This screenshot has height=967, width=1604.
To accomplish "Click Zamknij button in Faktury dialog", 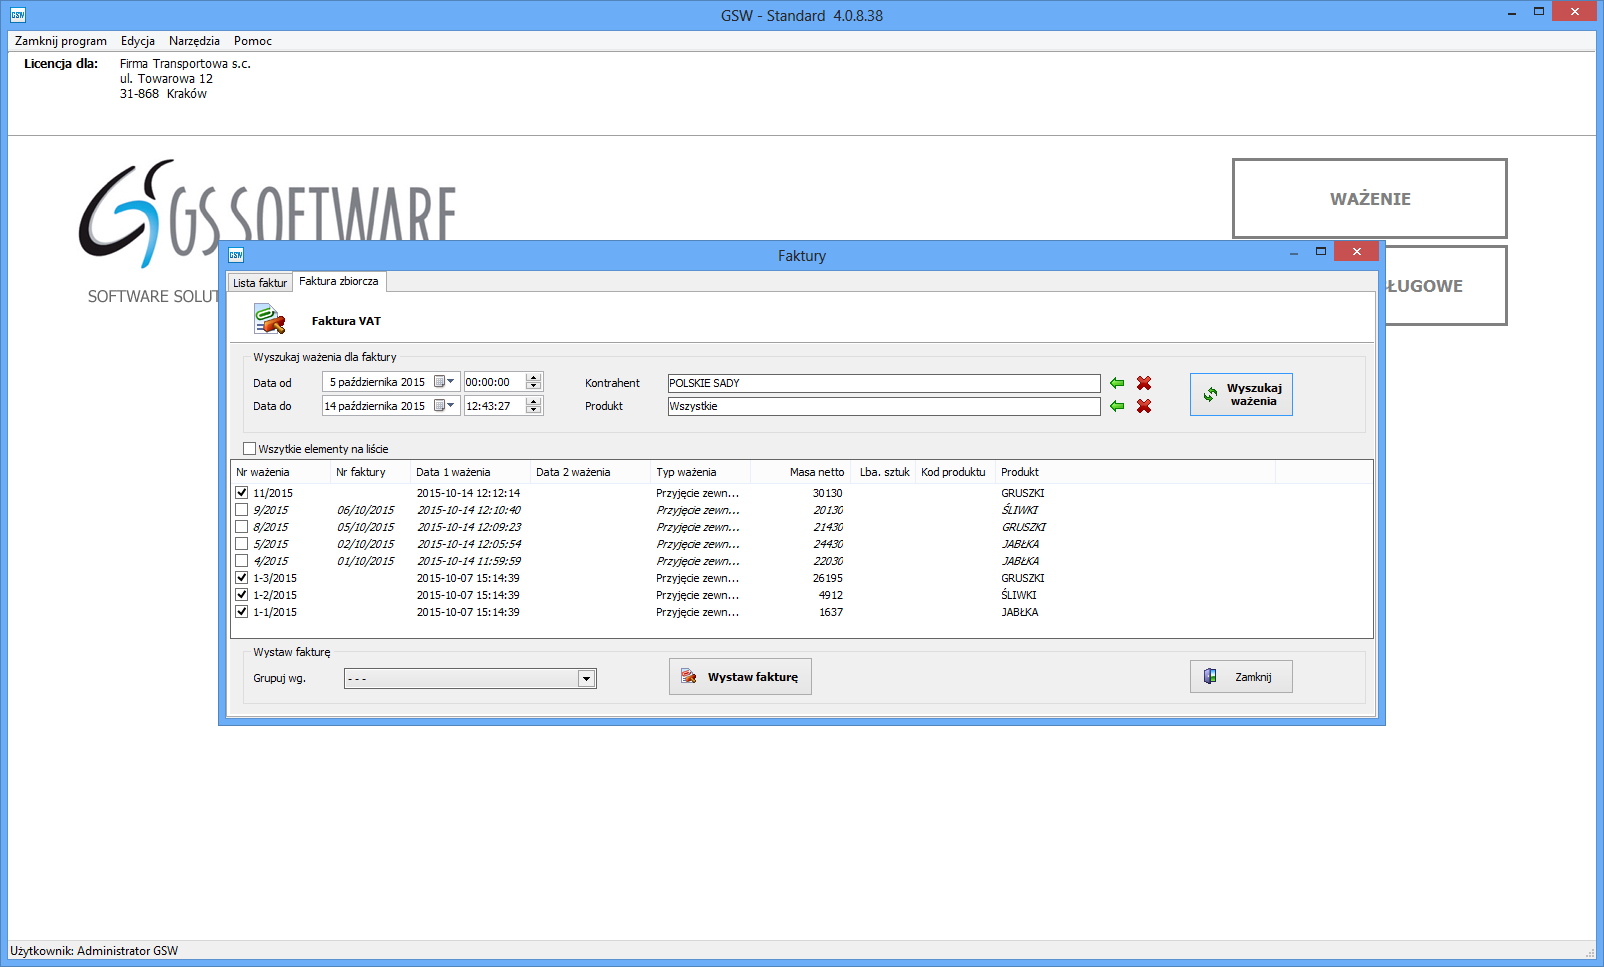I will (x=1241, y=677).
